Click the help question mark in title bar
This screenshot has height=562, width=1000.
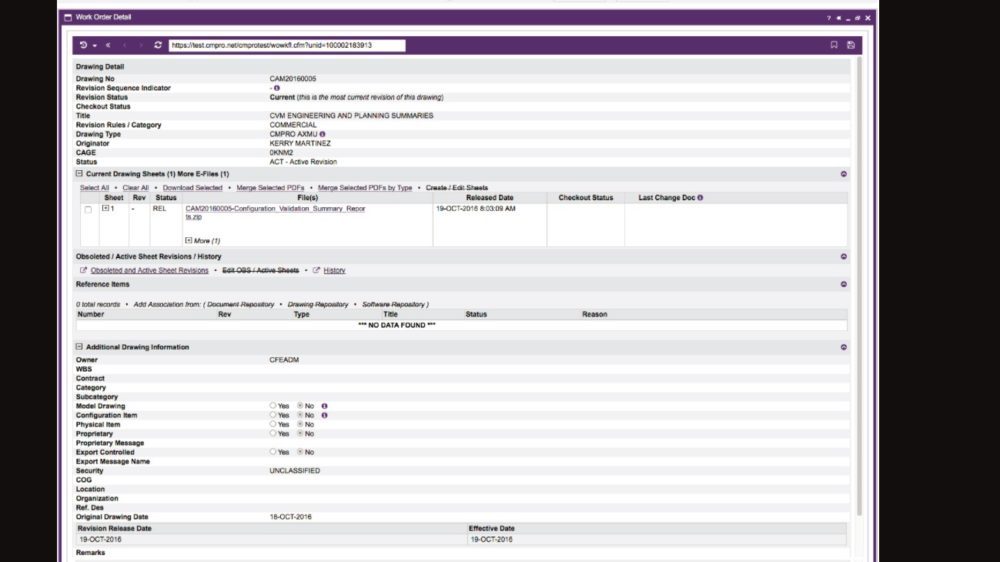tap(828, 18)
